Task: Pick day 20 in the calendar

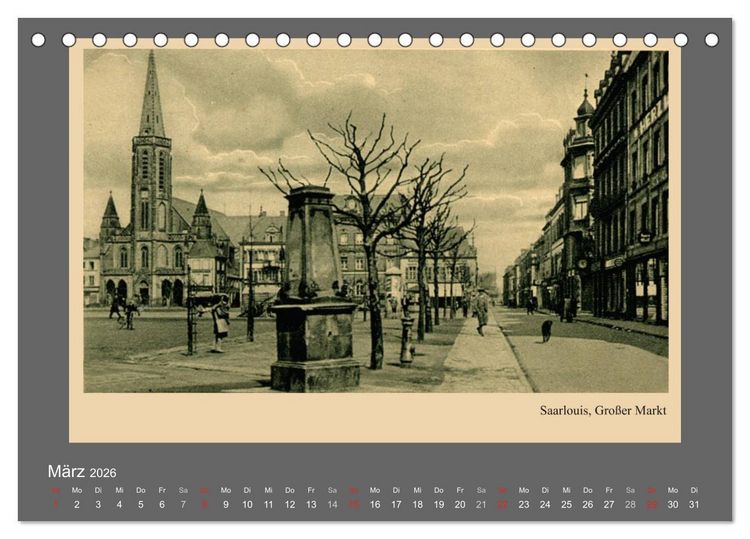Action: [460, 505]
